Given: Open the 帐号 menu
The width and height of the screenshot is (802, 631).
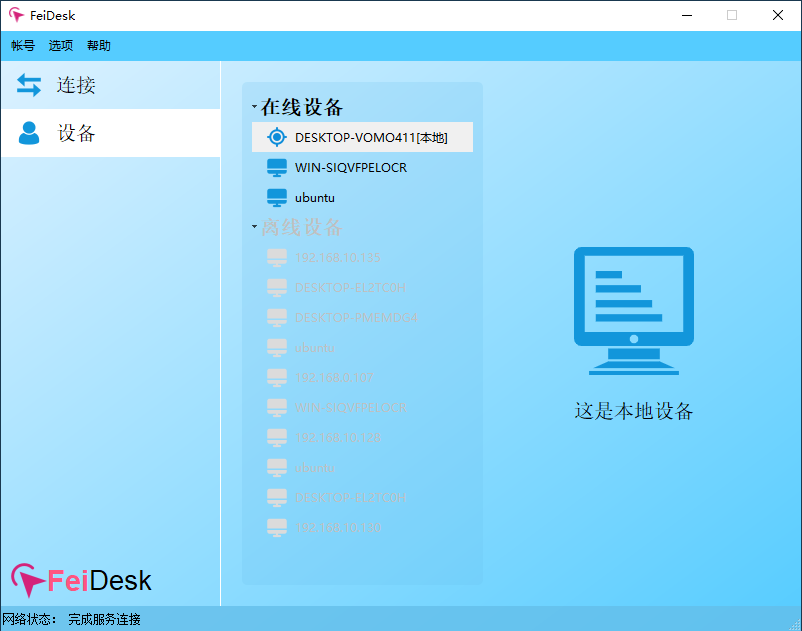Looking at the screenshot, I should coord(23,46).
